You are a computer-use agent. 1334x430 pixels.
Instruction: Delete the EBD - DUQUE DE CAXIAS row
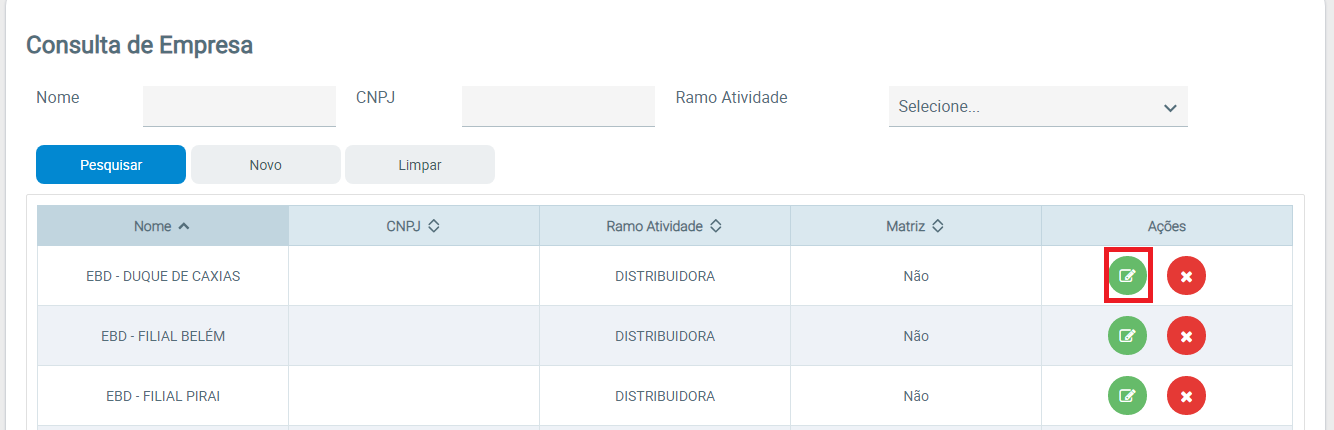click(1186, 276)
